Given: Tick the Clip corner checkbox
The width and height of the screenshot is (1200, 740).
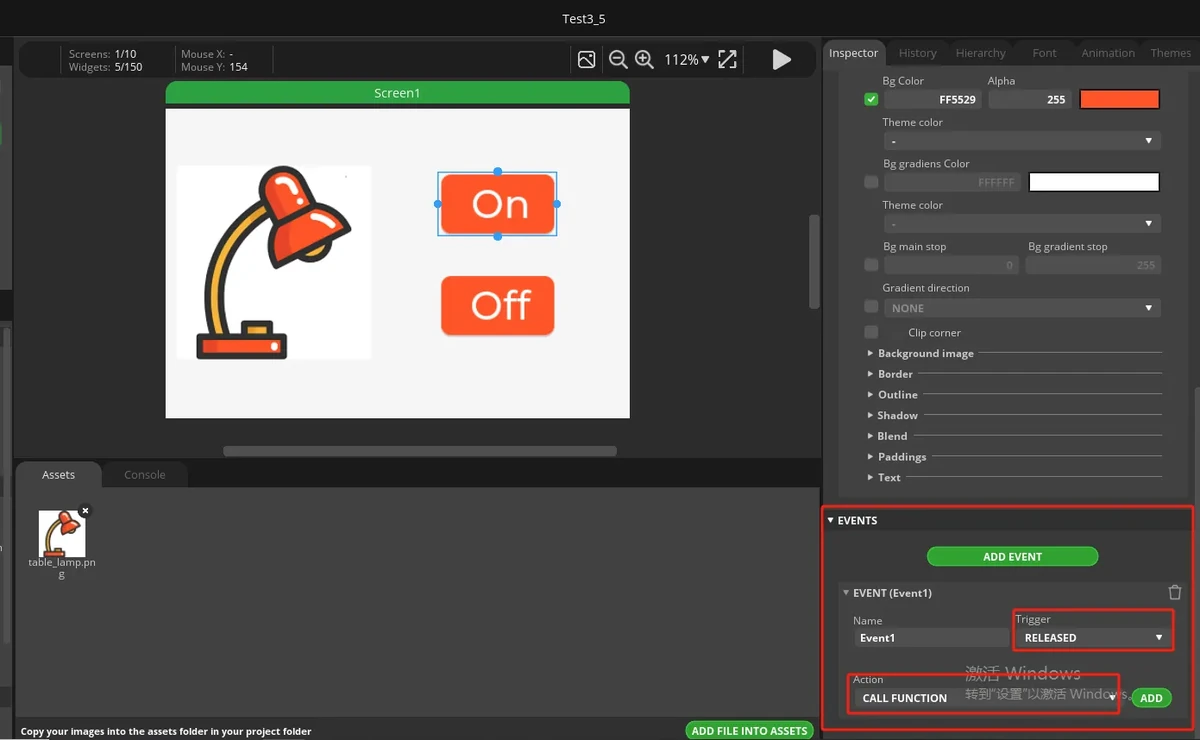Looking at the screenshot, I should tap(871, 332).
